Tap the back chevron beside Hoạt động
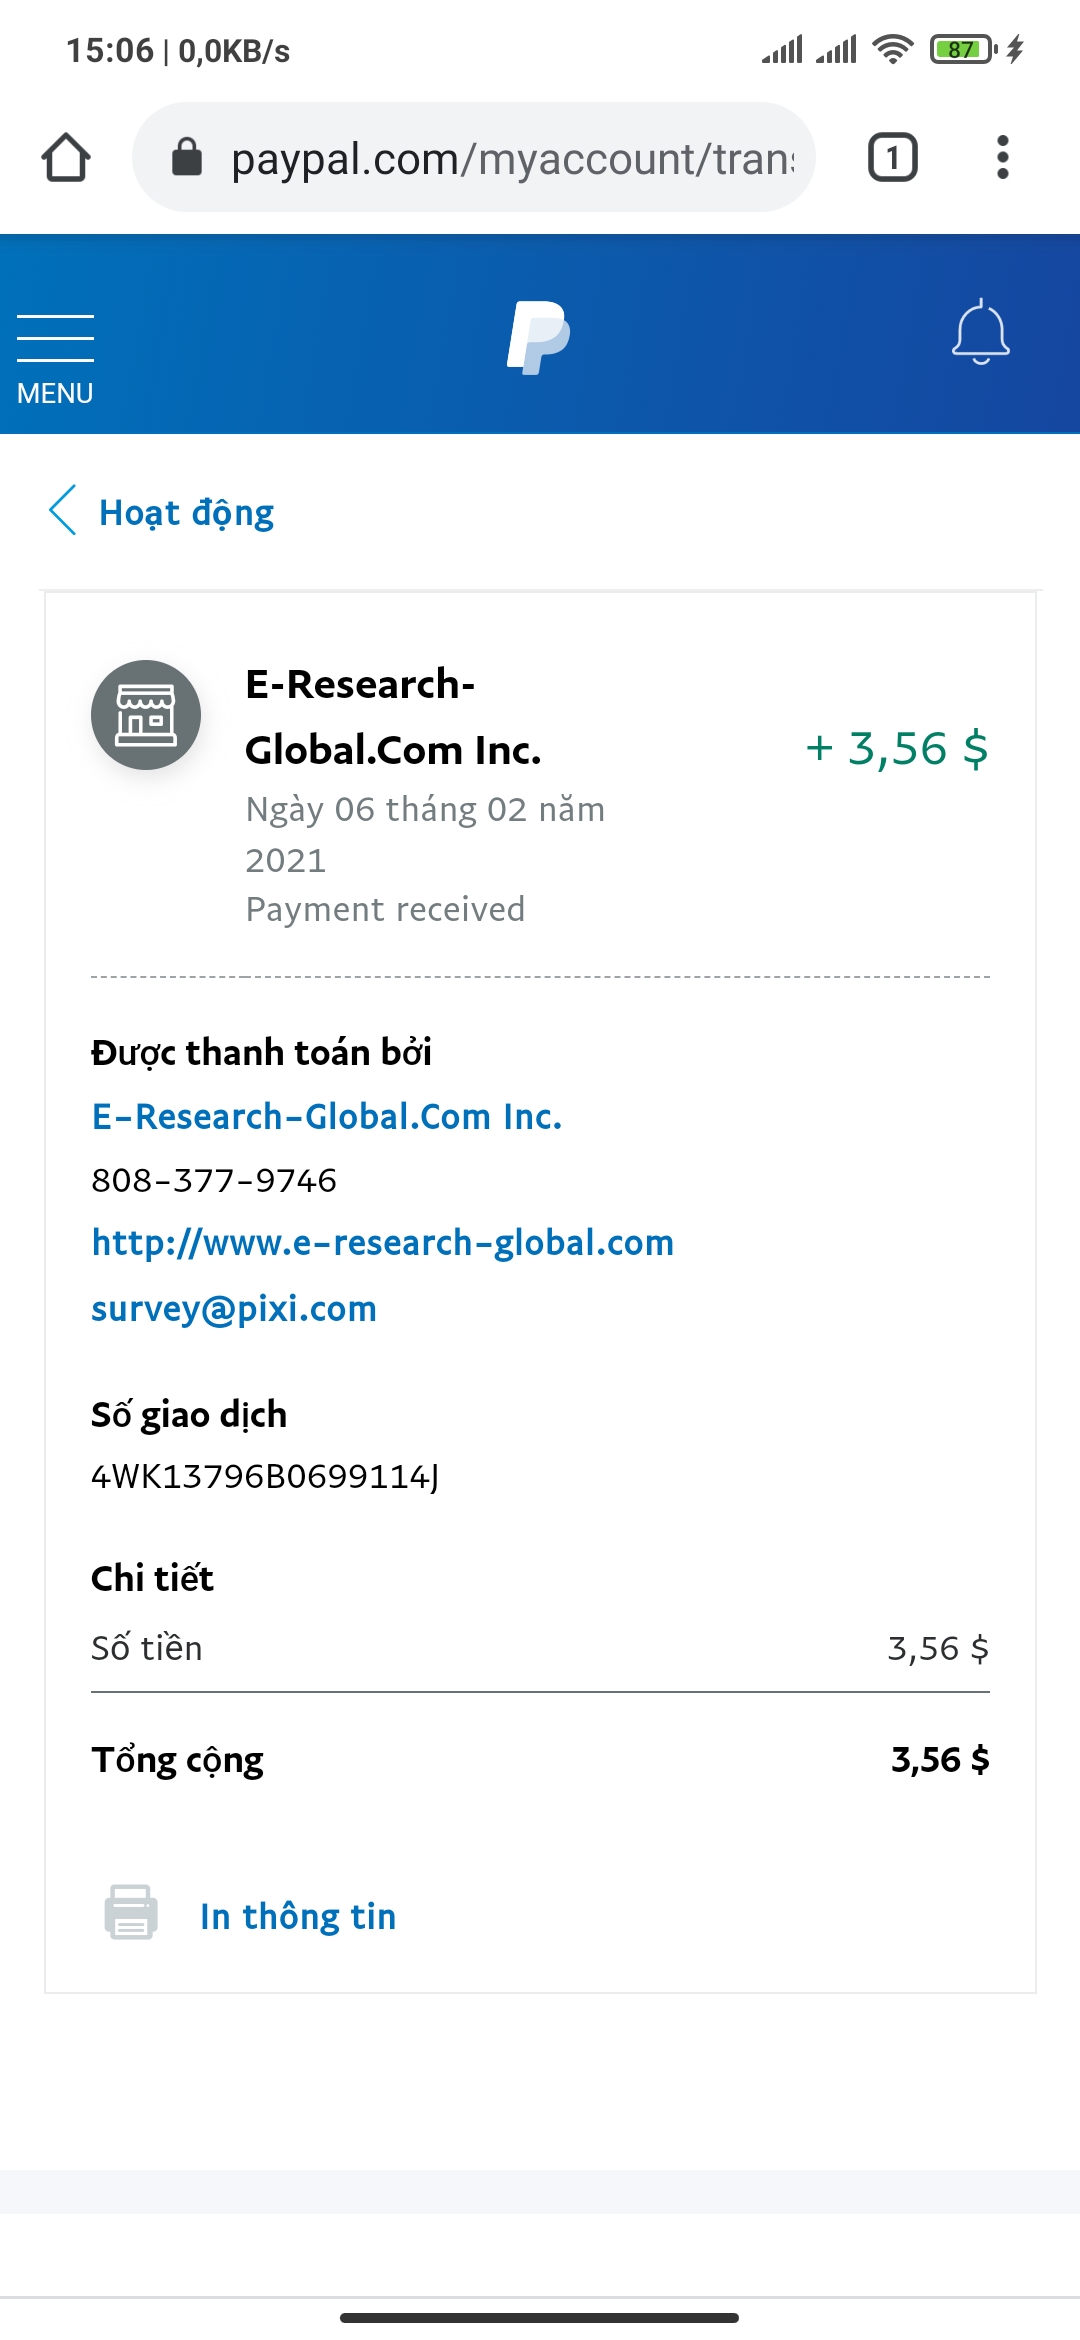The width and height of the screenshot is (1080, 2340). (63, 511)
